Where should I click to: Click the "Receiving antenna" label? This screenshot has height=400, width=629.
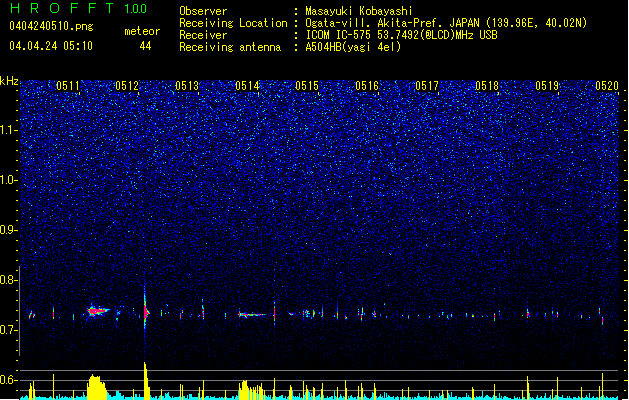click(x=230, y=47)
